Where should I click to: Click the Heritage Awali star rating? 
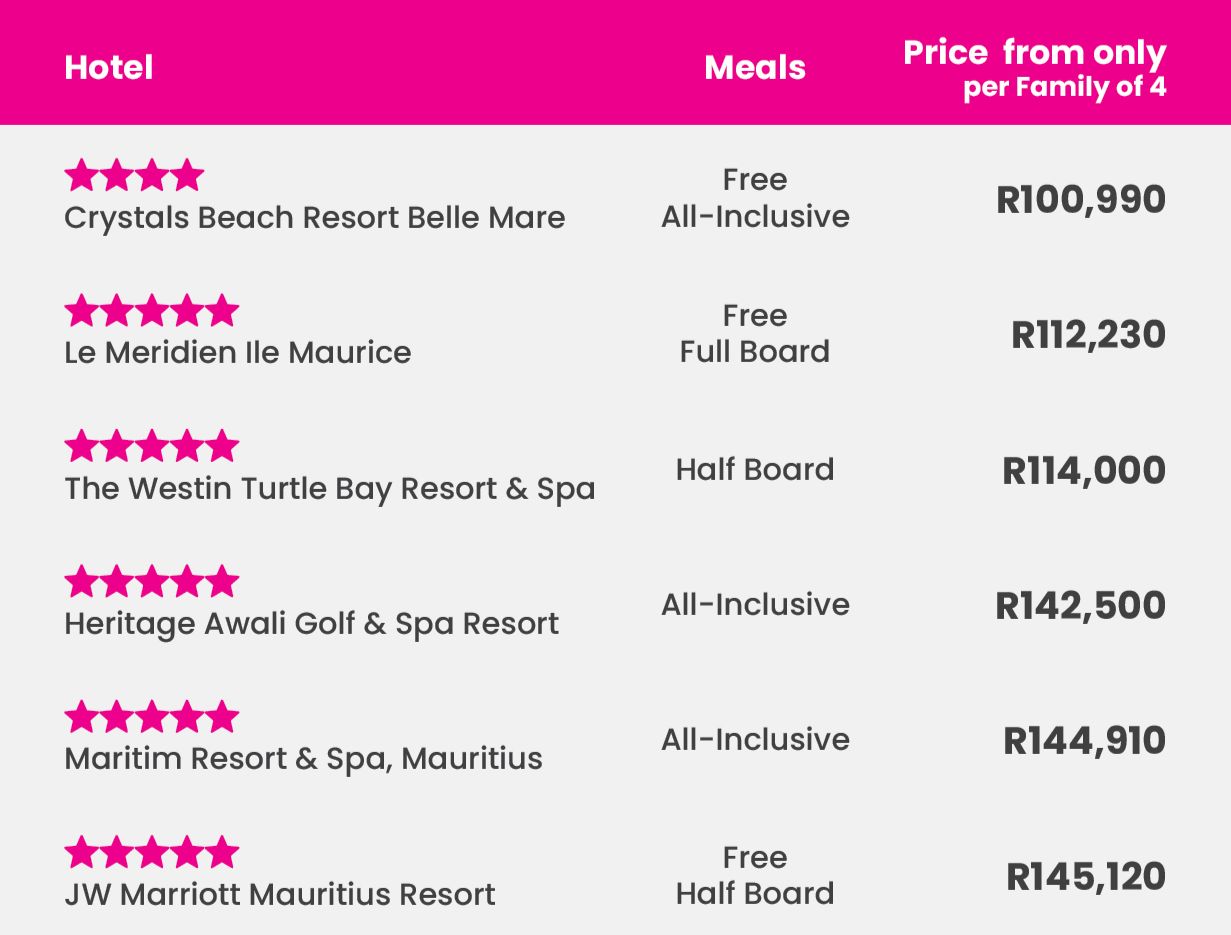152,581
